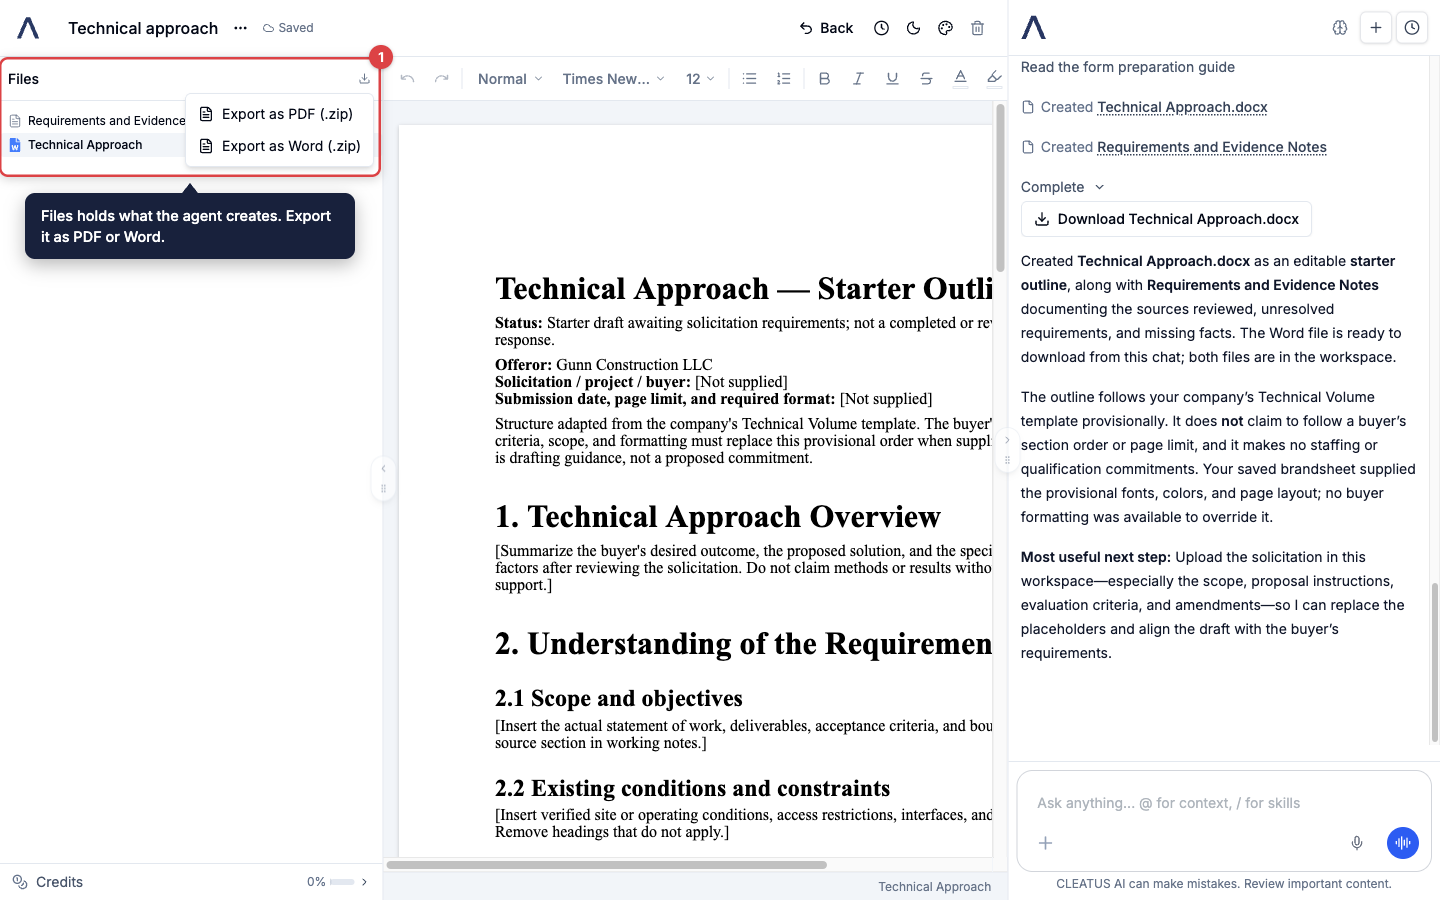The width and height of the screenshot is (1440, 900).
Task: Click the logo in the top-left corner
Action: point(28,28)
